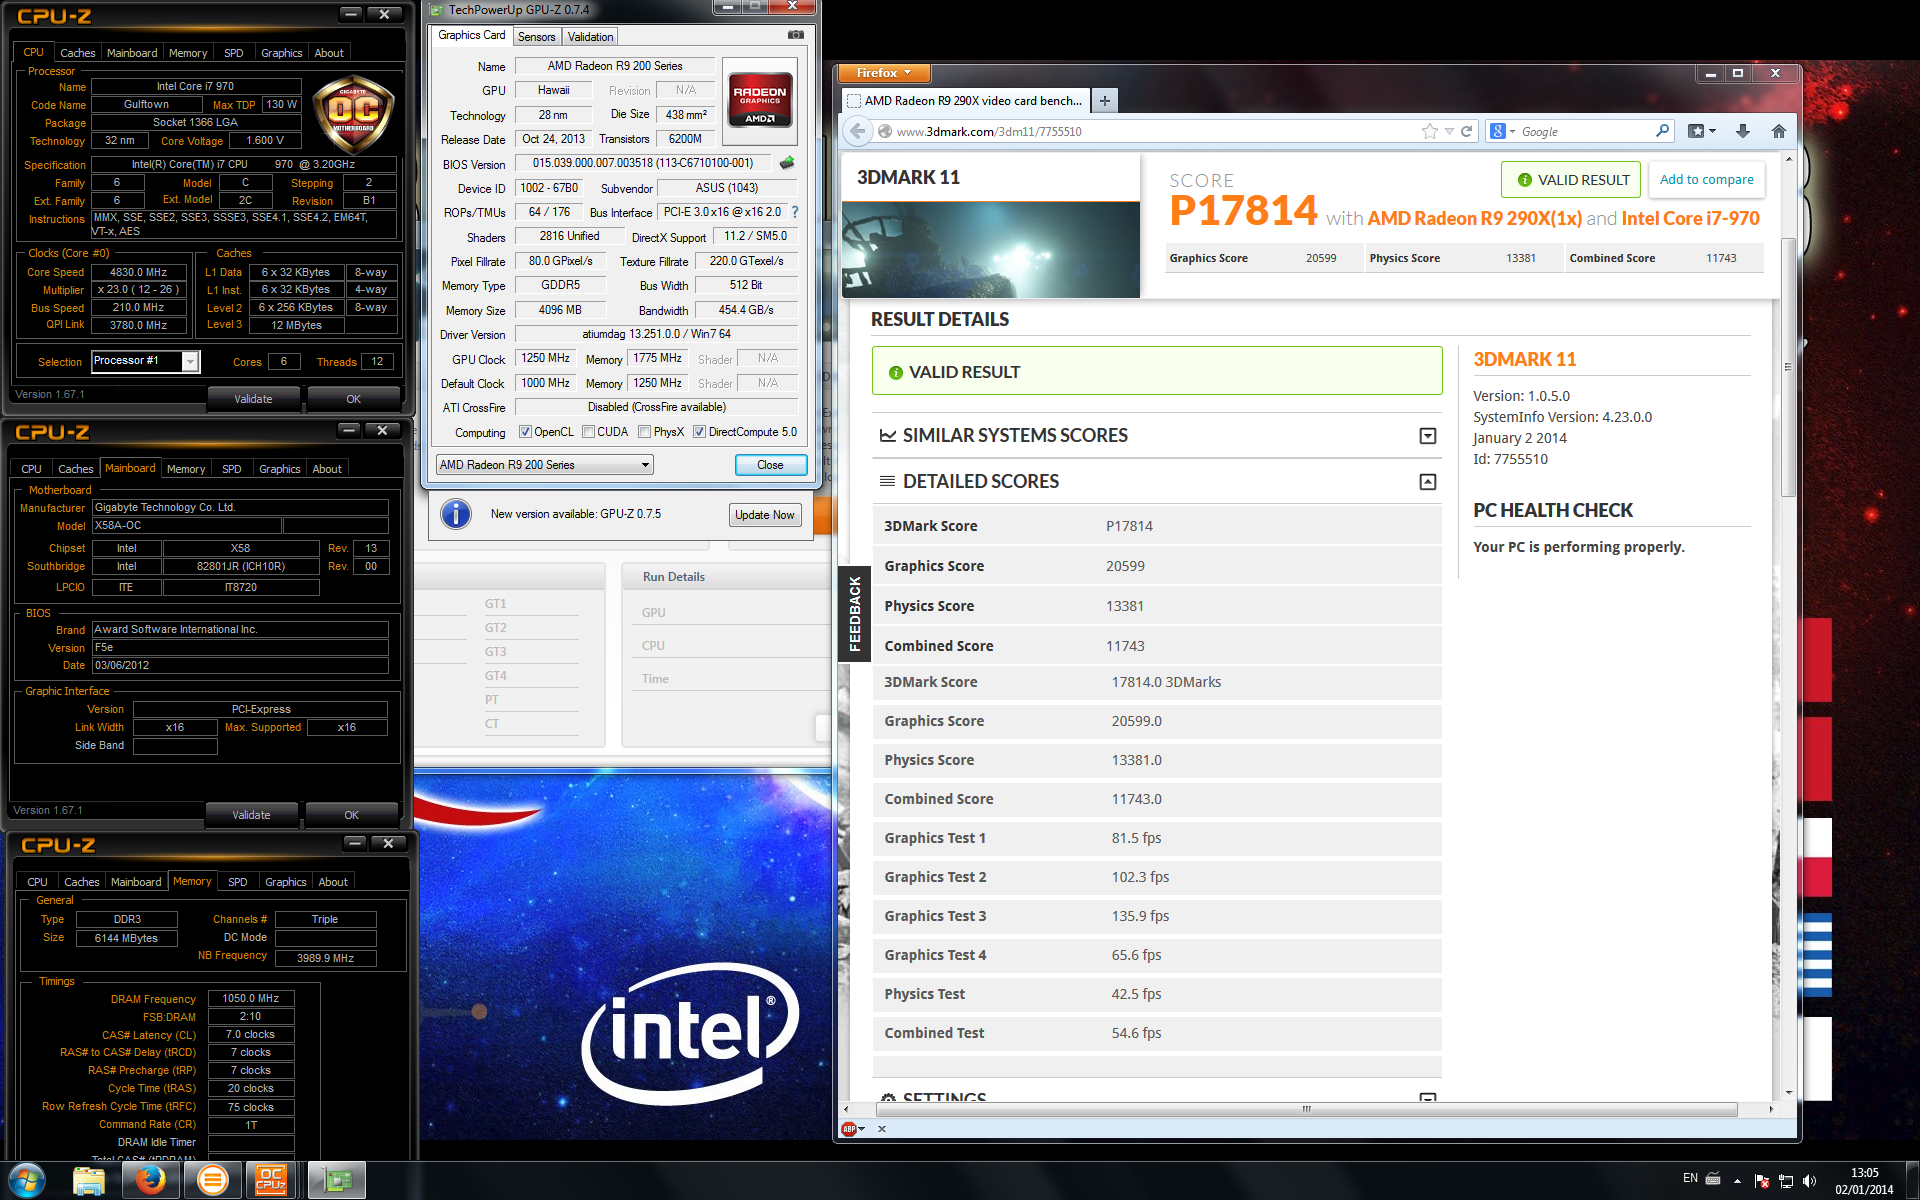Click the vertical scrollbar thumb of the 3DMark page

click(x=1788, y=367)
